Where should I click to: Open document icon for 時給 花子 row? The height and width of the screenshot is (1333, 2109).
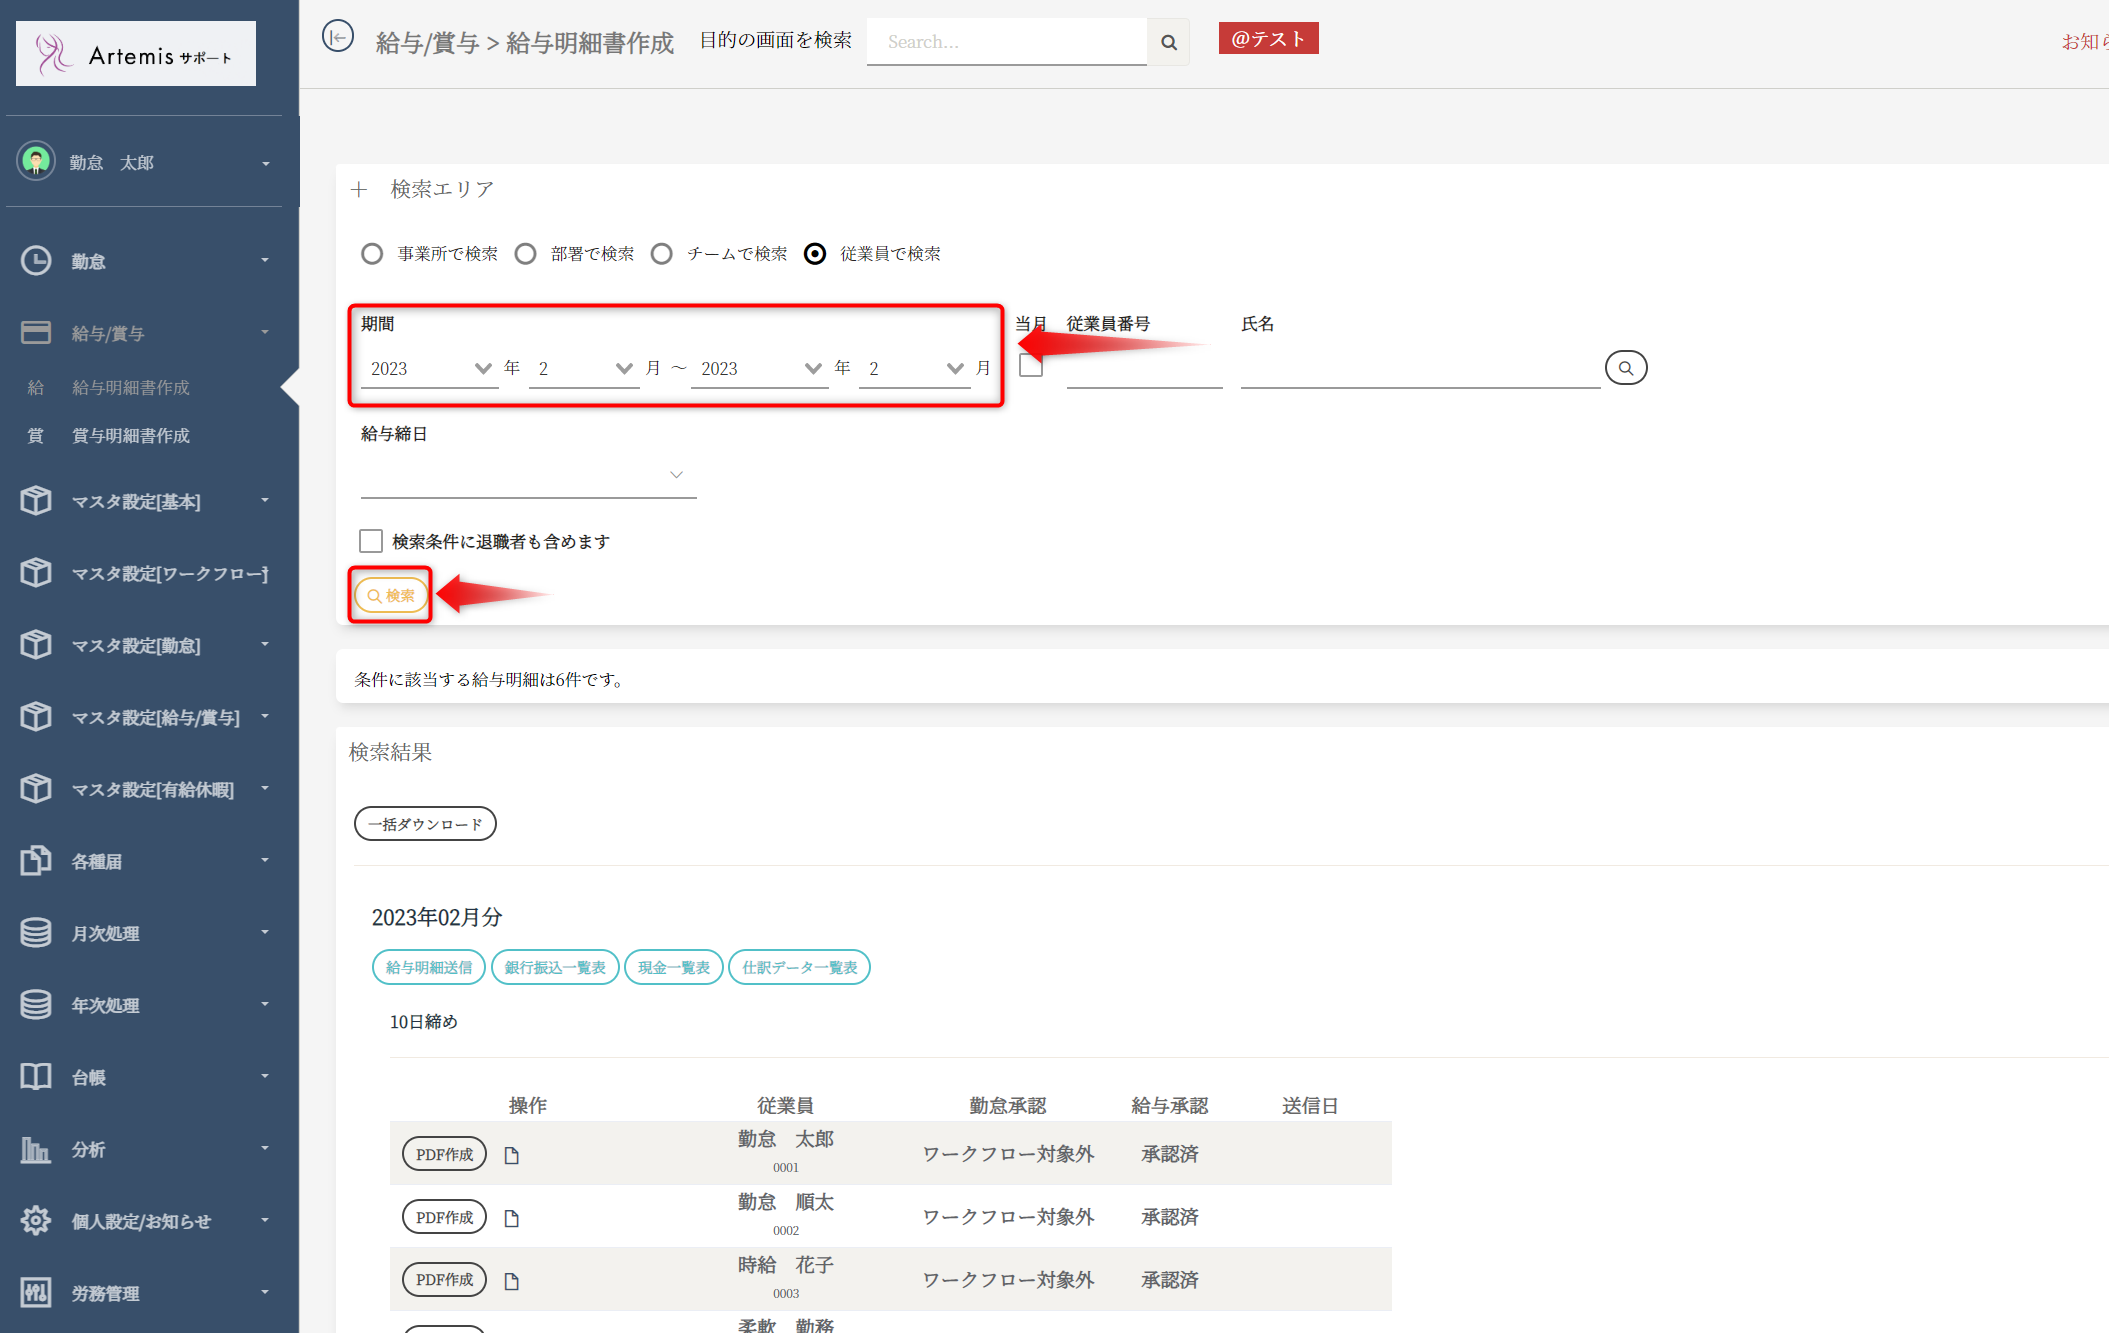coord(512,1281)
